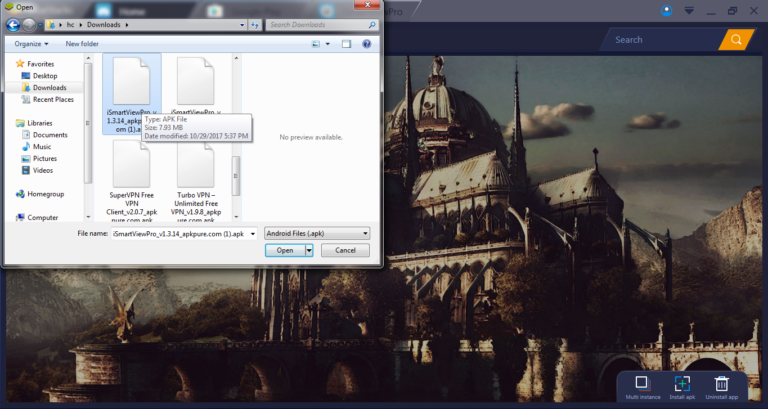Image resolution: width=768 pixels, height=409 pixels.
Task: Open the Android Files (.apk) type dropdown
Action: 317,232
